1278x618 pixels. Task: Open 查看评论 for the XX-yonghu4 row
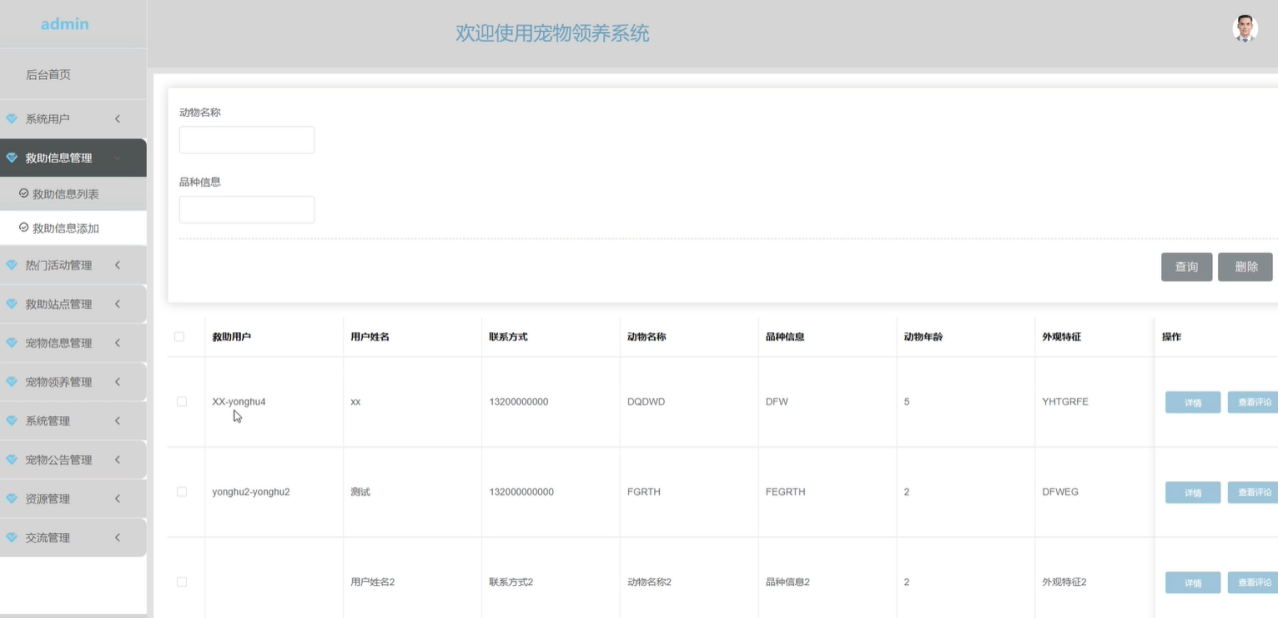click(x=1253, y=402)
